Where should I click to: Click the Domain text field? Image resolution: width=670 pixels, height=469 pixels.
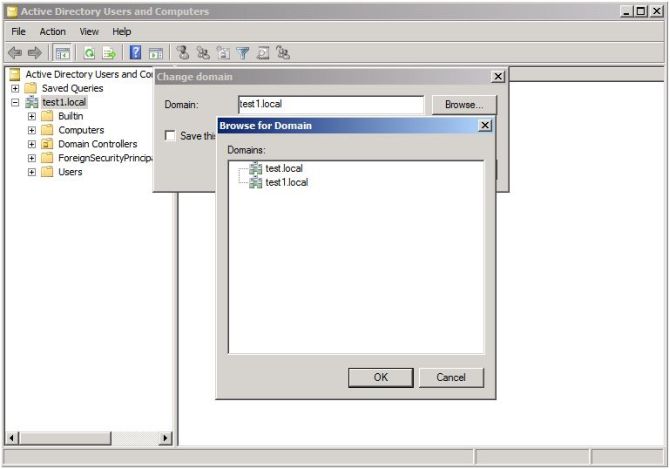point(331,104)
